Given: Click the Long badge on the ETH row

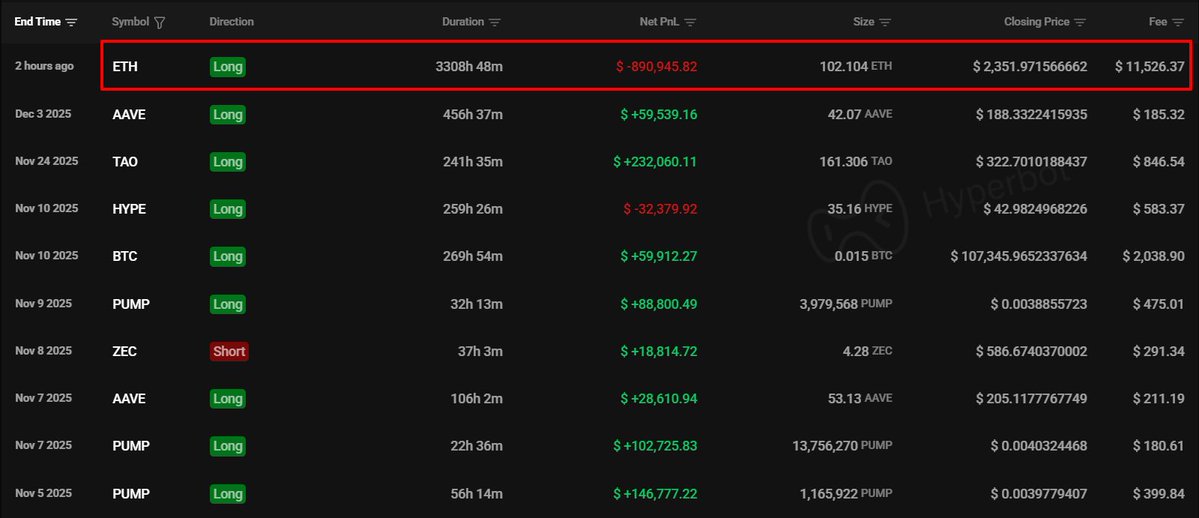Looking at the screenshot, I should [227, 67].
